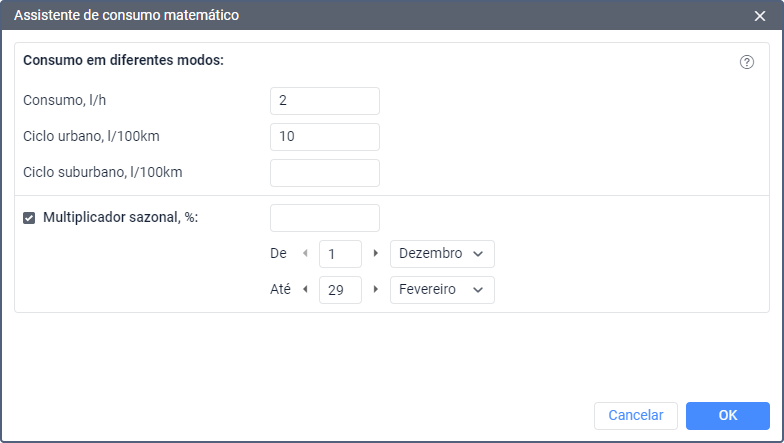Focus the Consumo, l/h input field
The image size is (784, 443).
click(324, 101)
